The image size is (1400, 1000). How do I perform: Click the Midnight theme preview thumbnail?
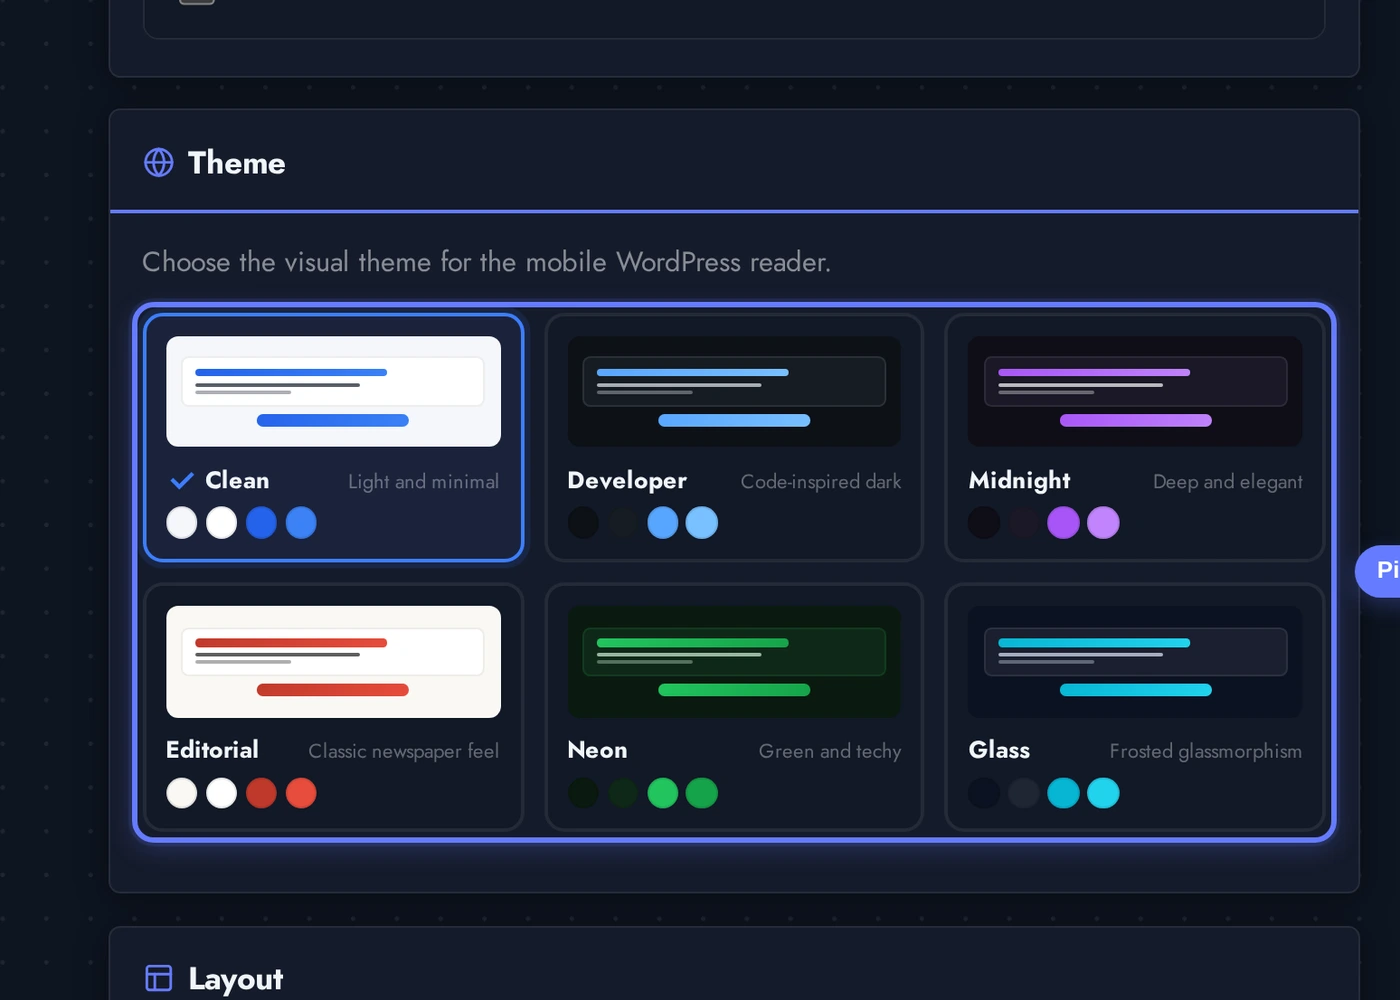click(1134, 392)
